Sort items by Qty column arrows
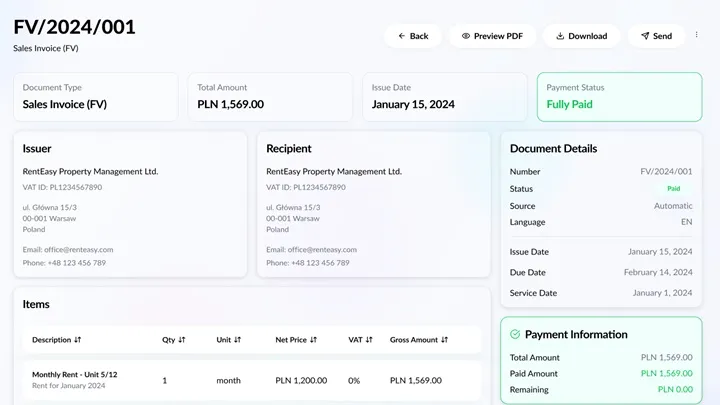This screenshot has height=405, width=720. tap(182, 340)
